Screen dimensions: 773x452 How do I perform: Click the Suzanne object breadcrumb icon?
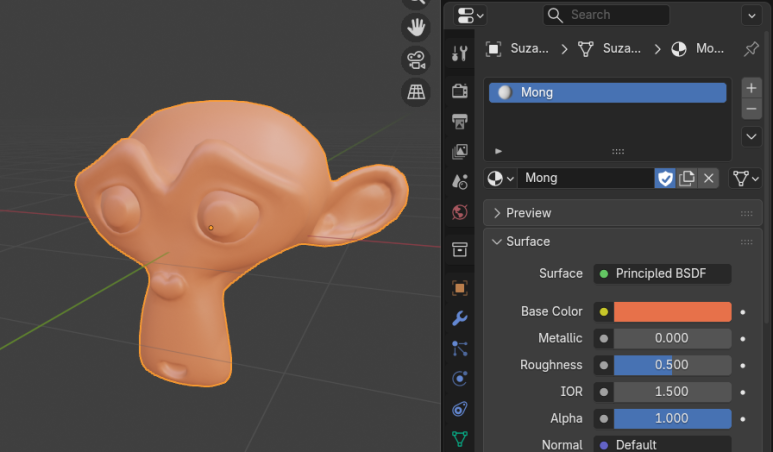[x=493, y=49]
